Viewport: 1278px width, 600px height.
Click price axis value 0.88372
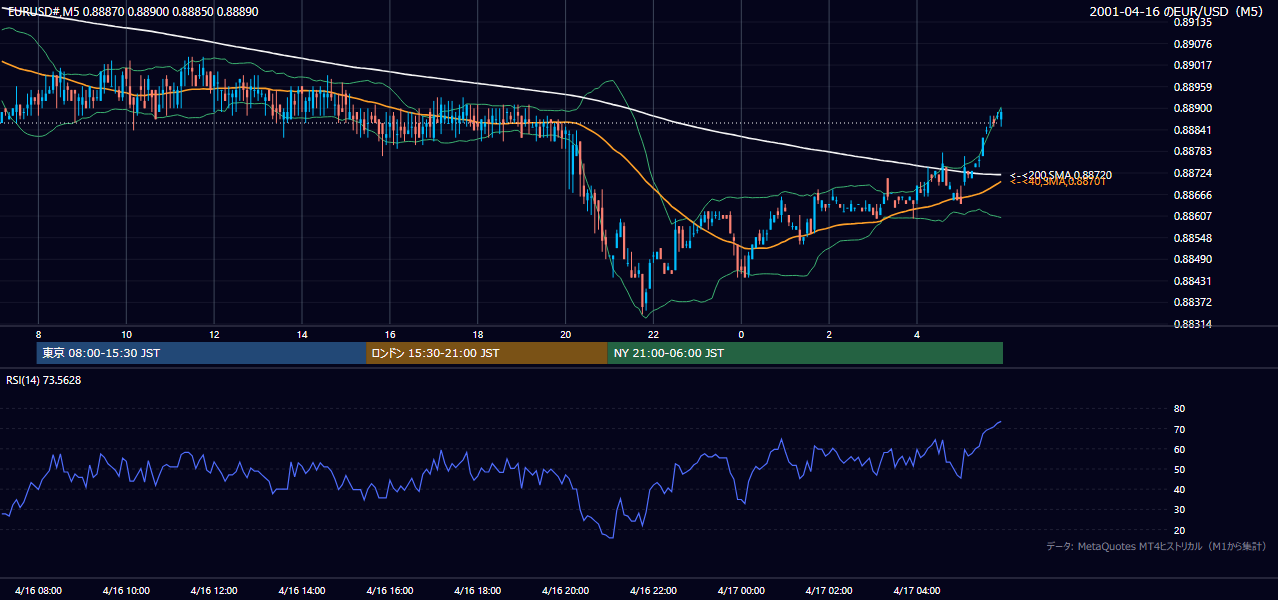pyautogui.click(x=1193, y=302)
